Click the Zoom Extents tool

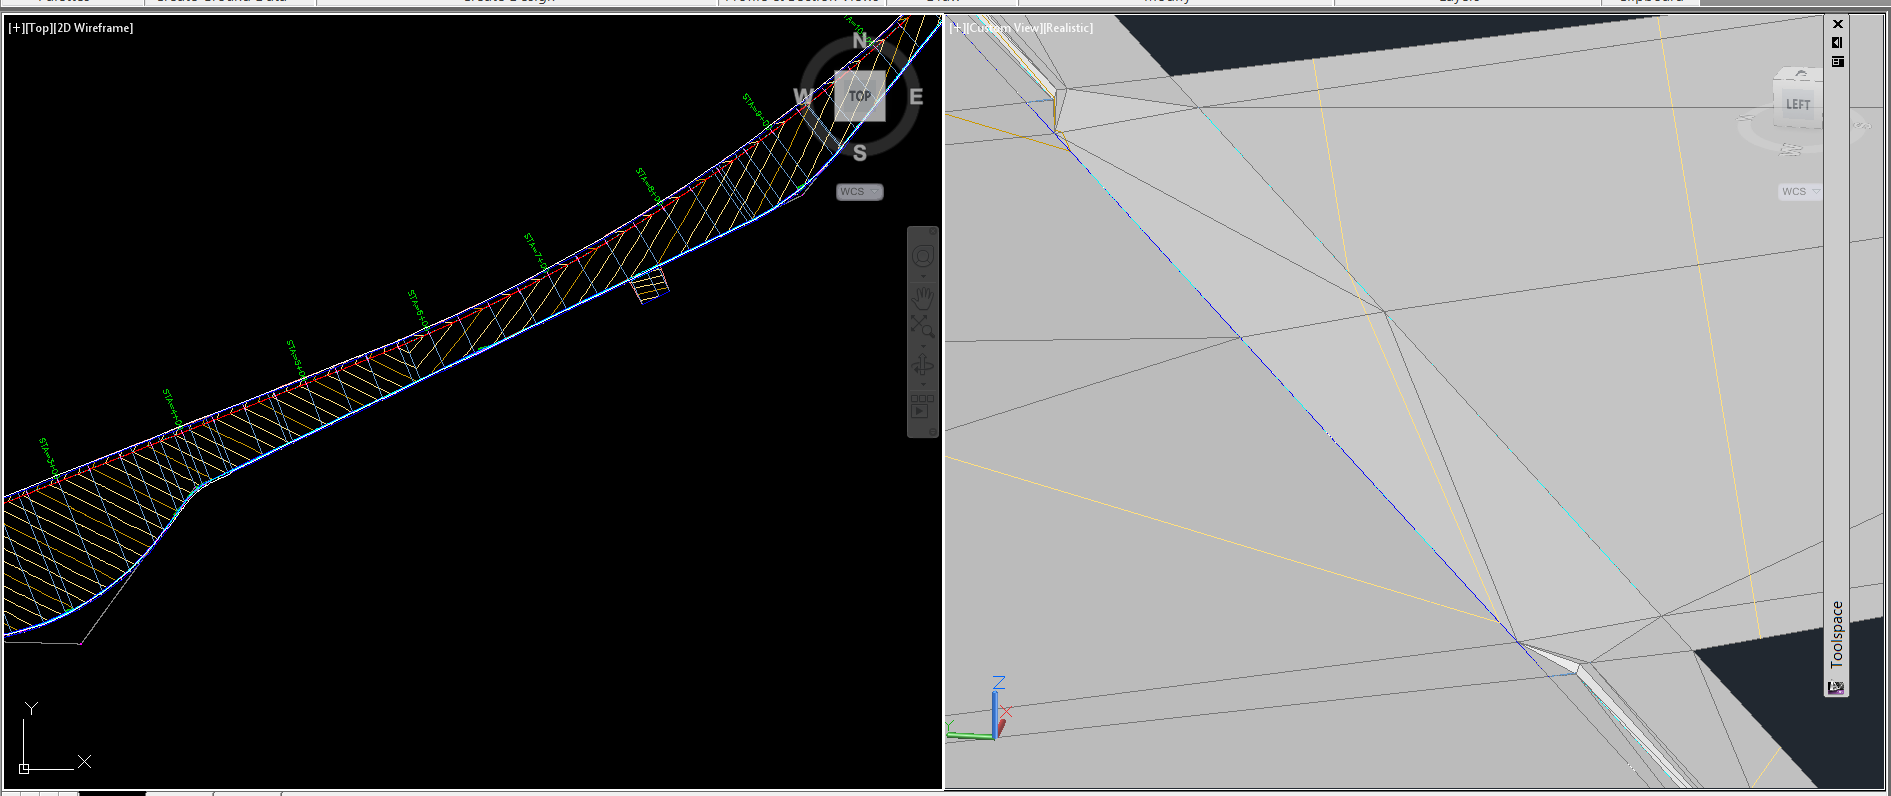(x=923, y=326)
